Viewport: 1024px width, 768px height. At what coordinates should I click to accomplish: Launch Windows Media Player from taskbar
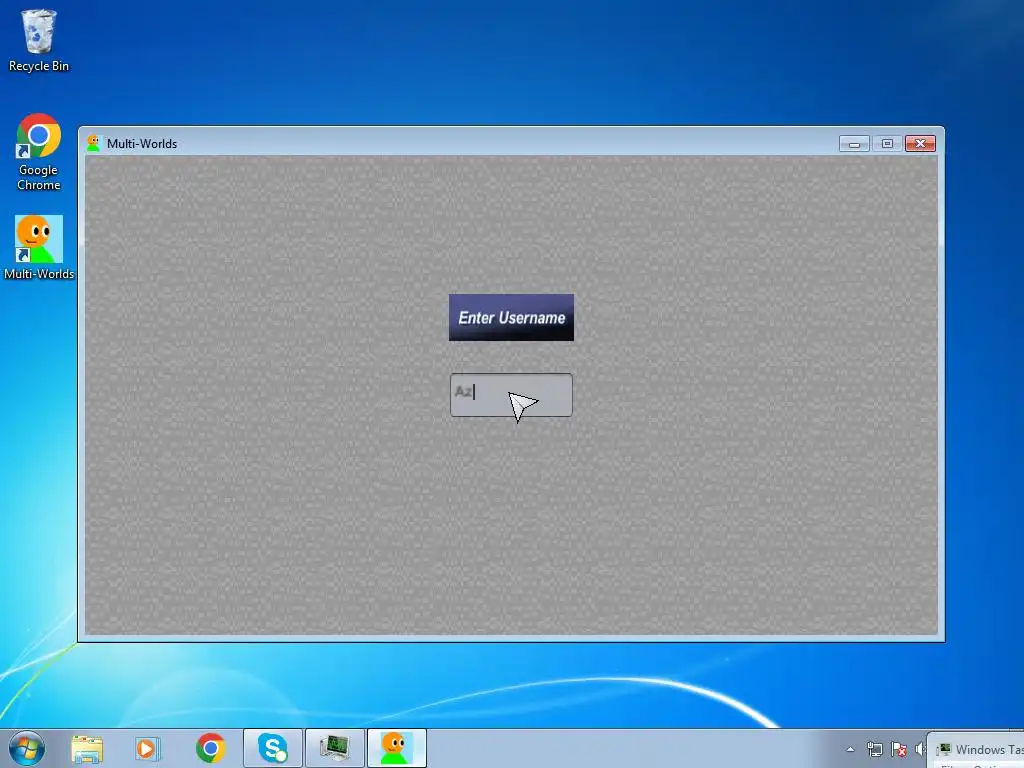(148, 748)
